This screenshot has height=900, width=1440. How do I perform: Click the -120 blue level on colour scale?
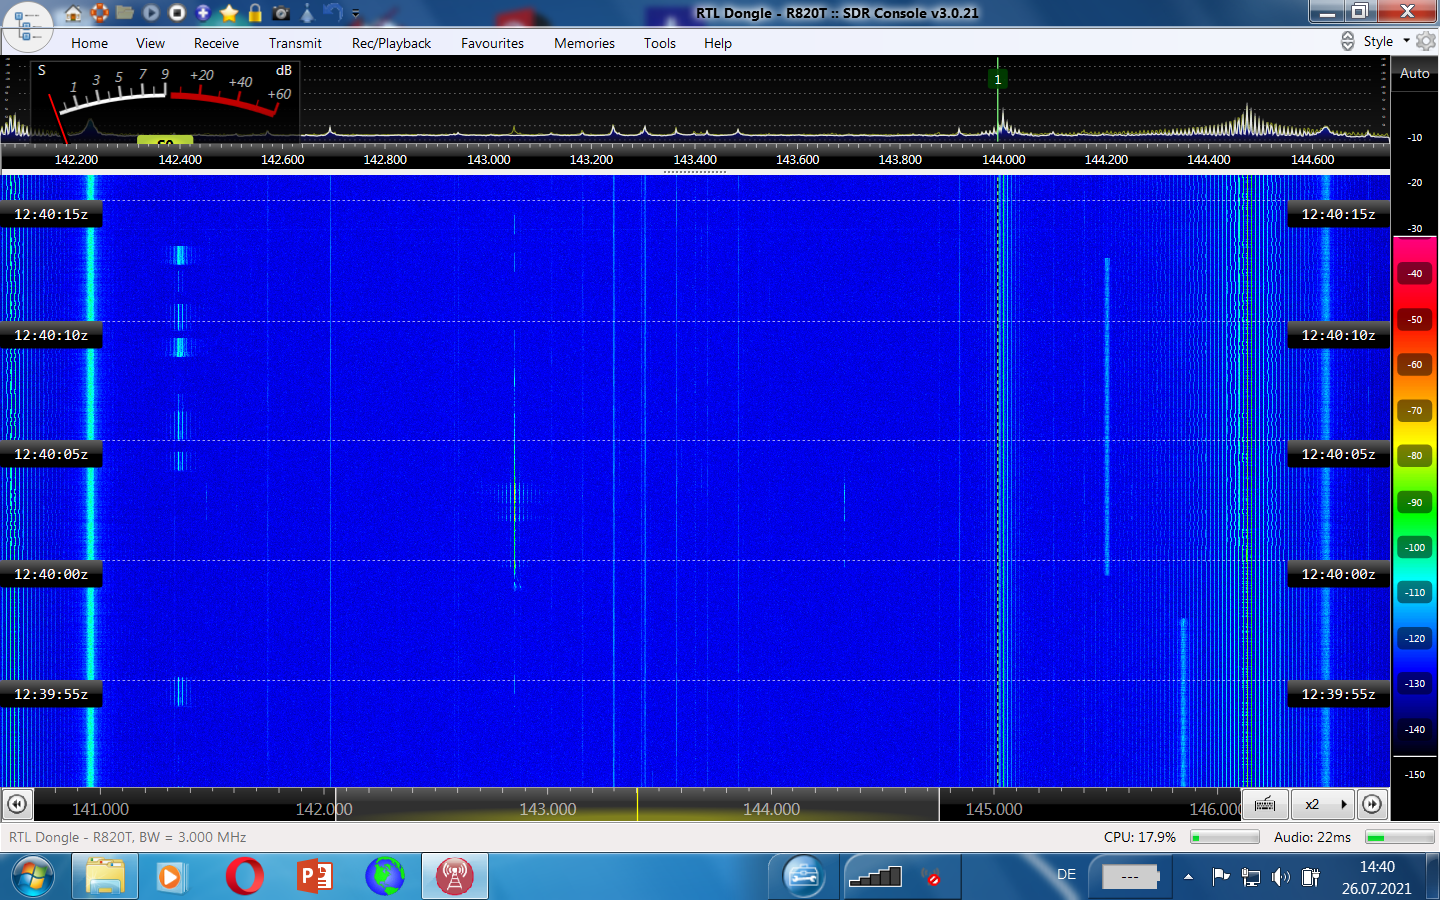pyautogui.click(x=1415, y=638)
